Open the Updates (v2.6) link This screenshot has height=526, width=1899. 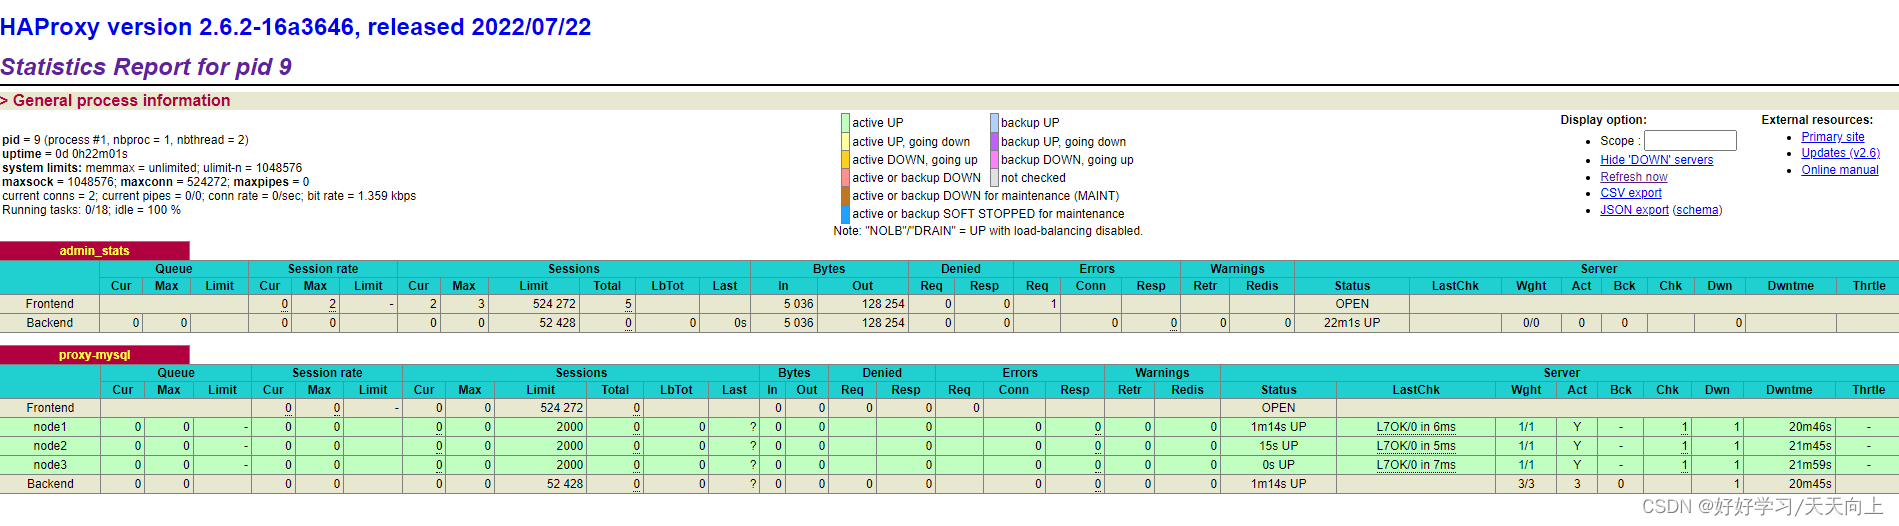tap(1840, 153)
